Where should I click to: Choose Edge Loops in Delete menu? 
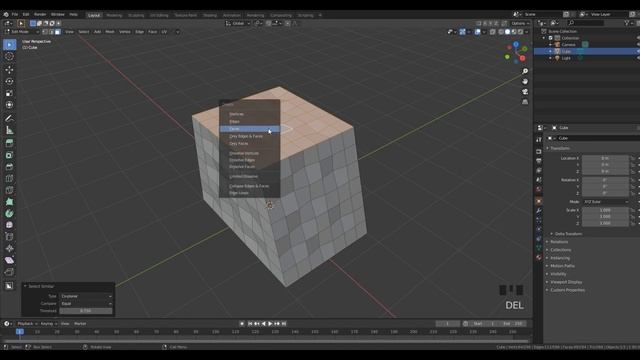(249, 193)
